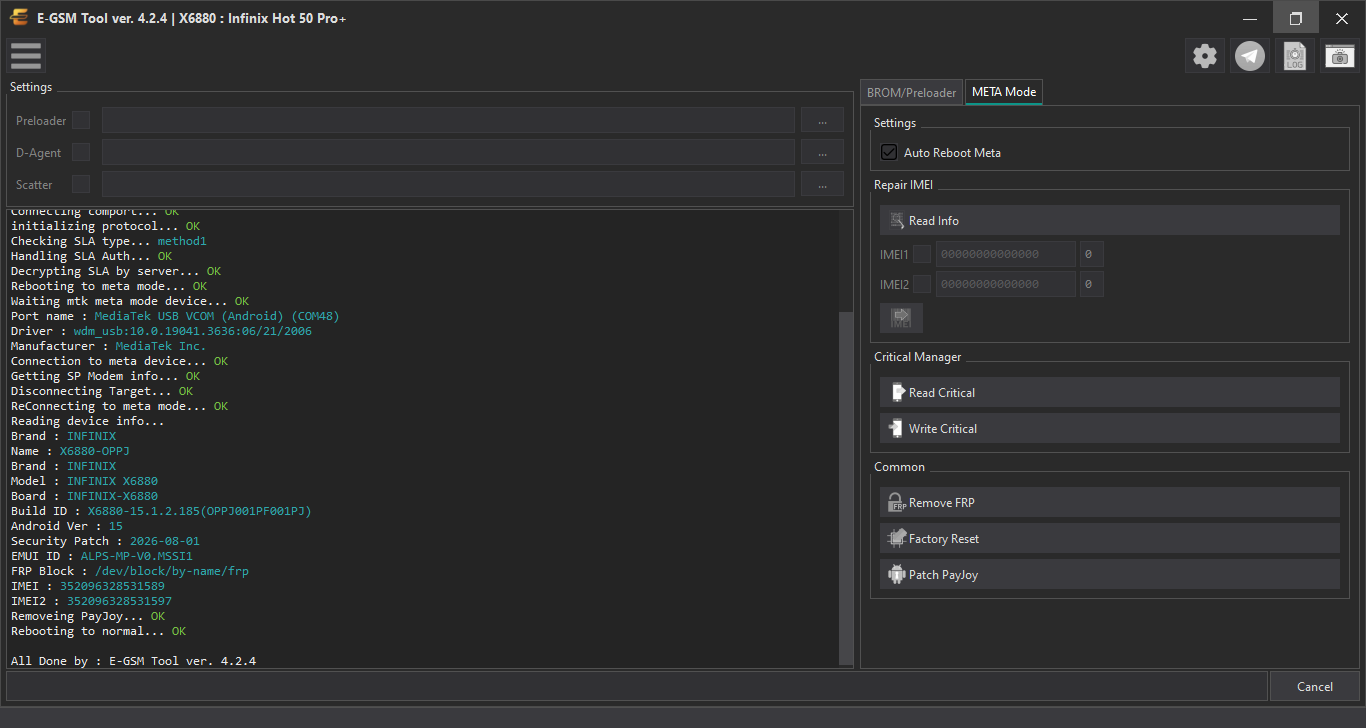Click the Remove FRP button
The height and width of the screenshot is (728, 1366).
[x=1109, y=502]
